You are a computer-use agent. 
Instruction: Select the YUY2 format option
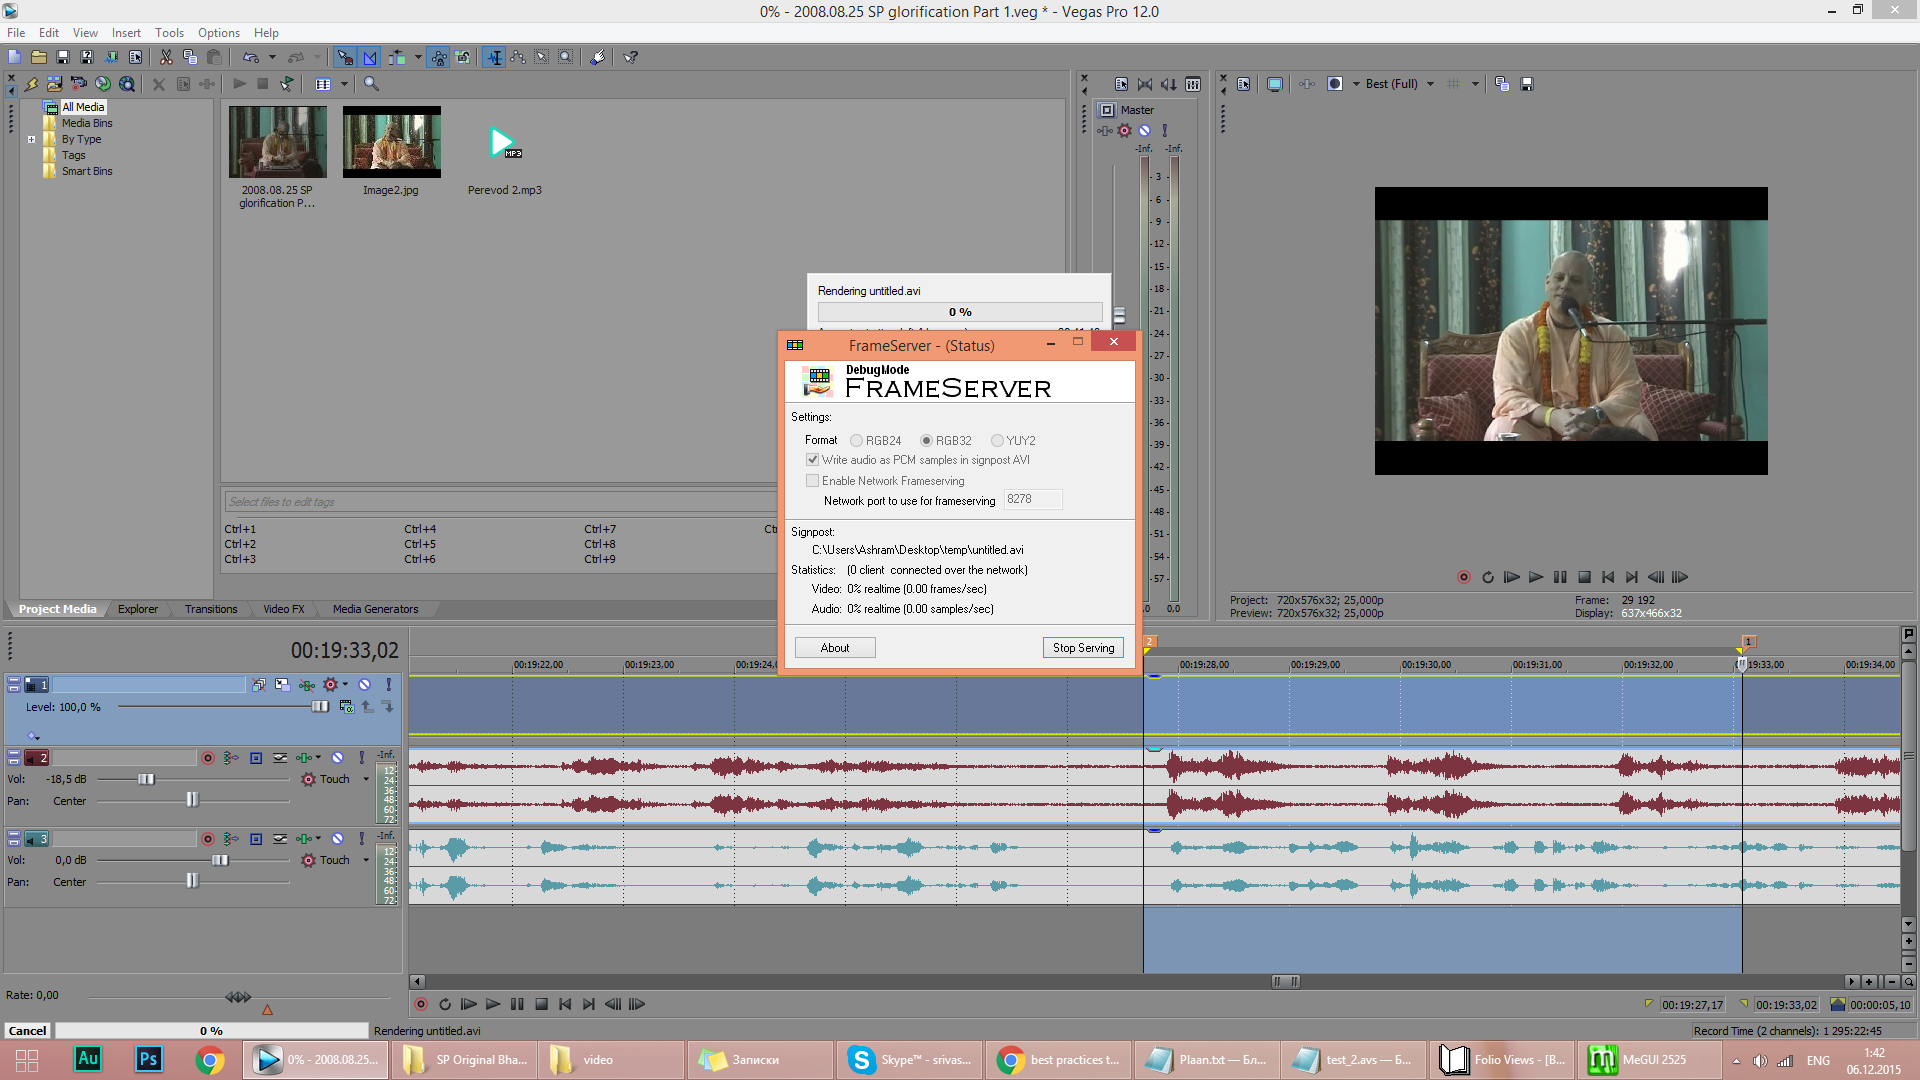[x=997, y=441]
